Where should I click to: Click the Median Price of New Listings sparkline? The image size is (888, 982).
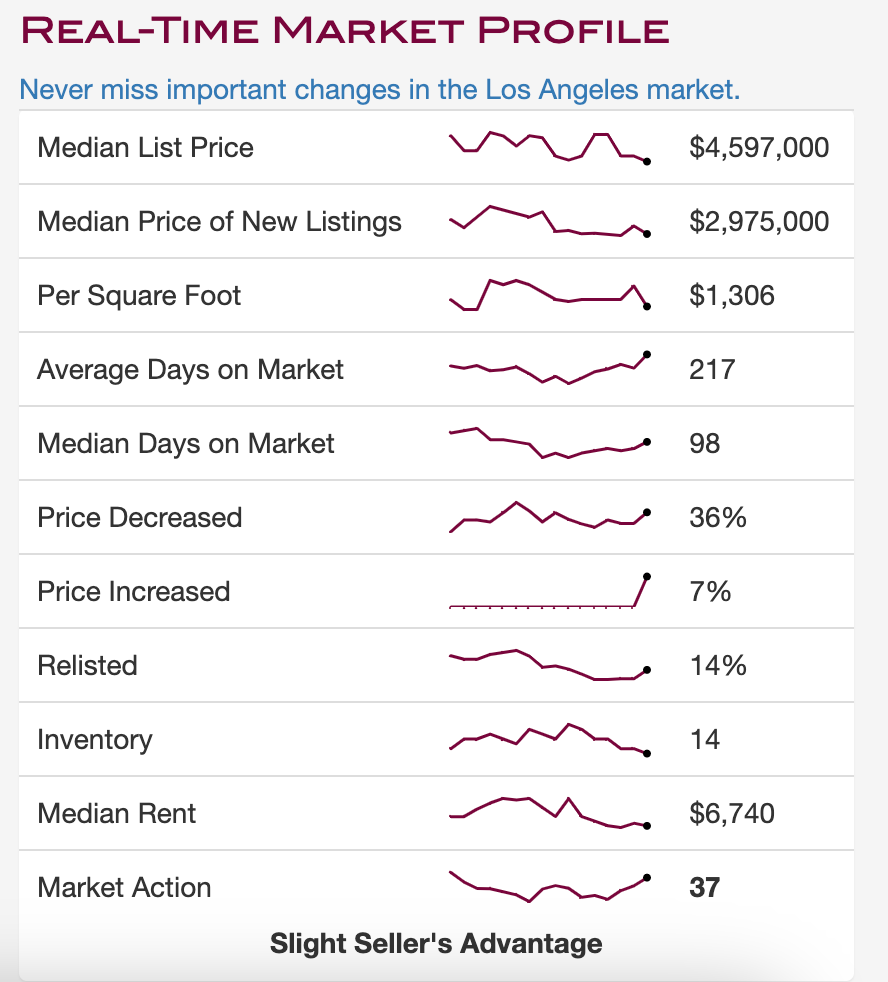point(550,222)
